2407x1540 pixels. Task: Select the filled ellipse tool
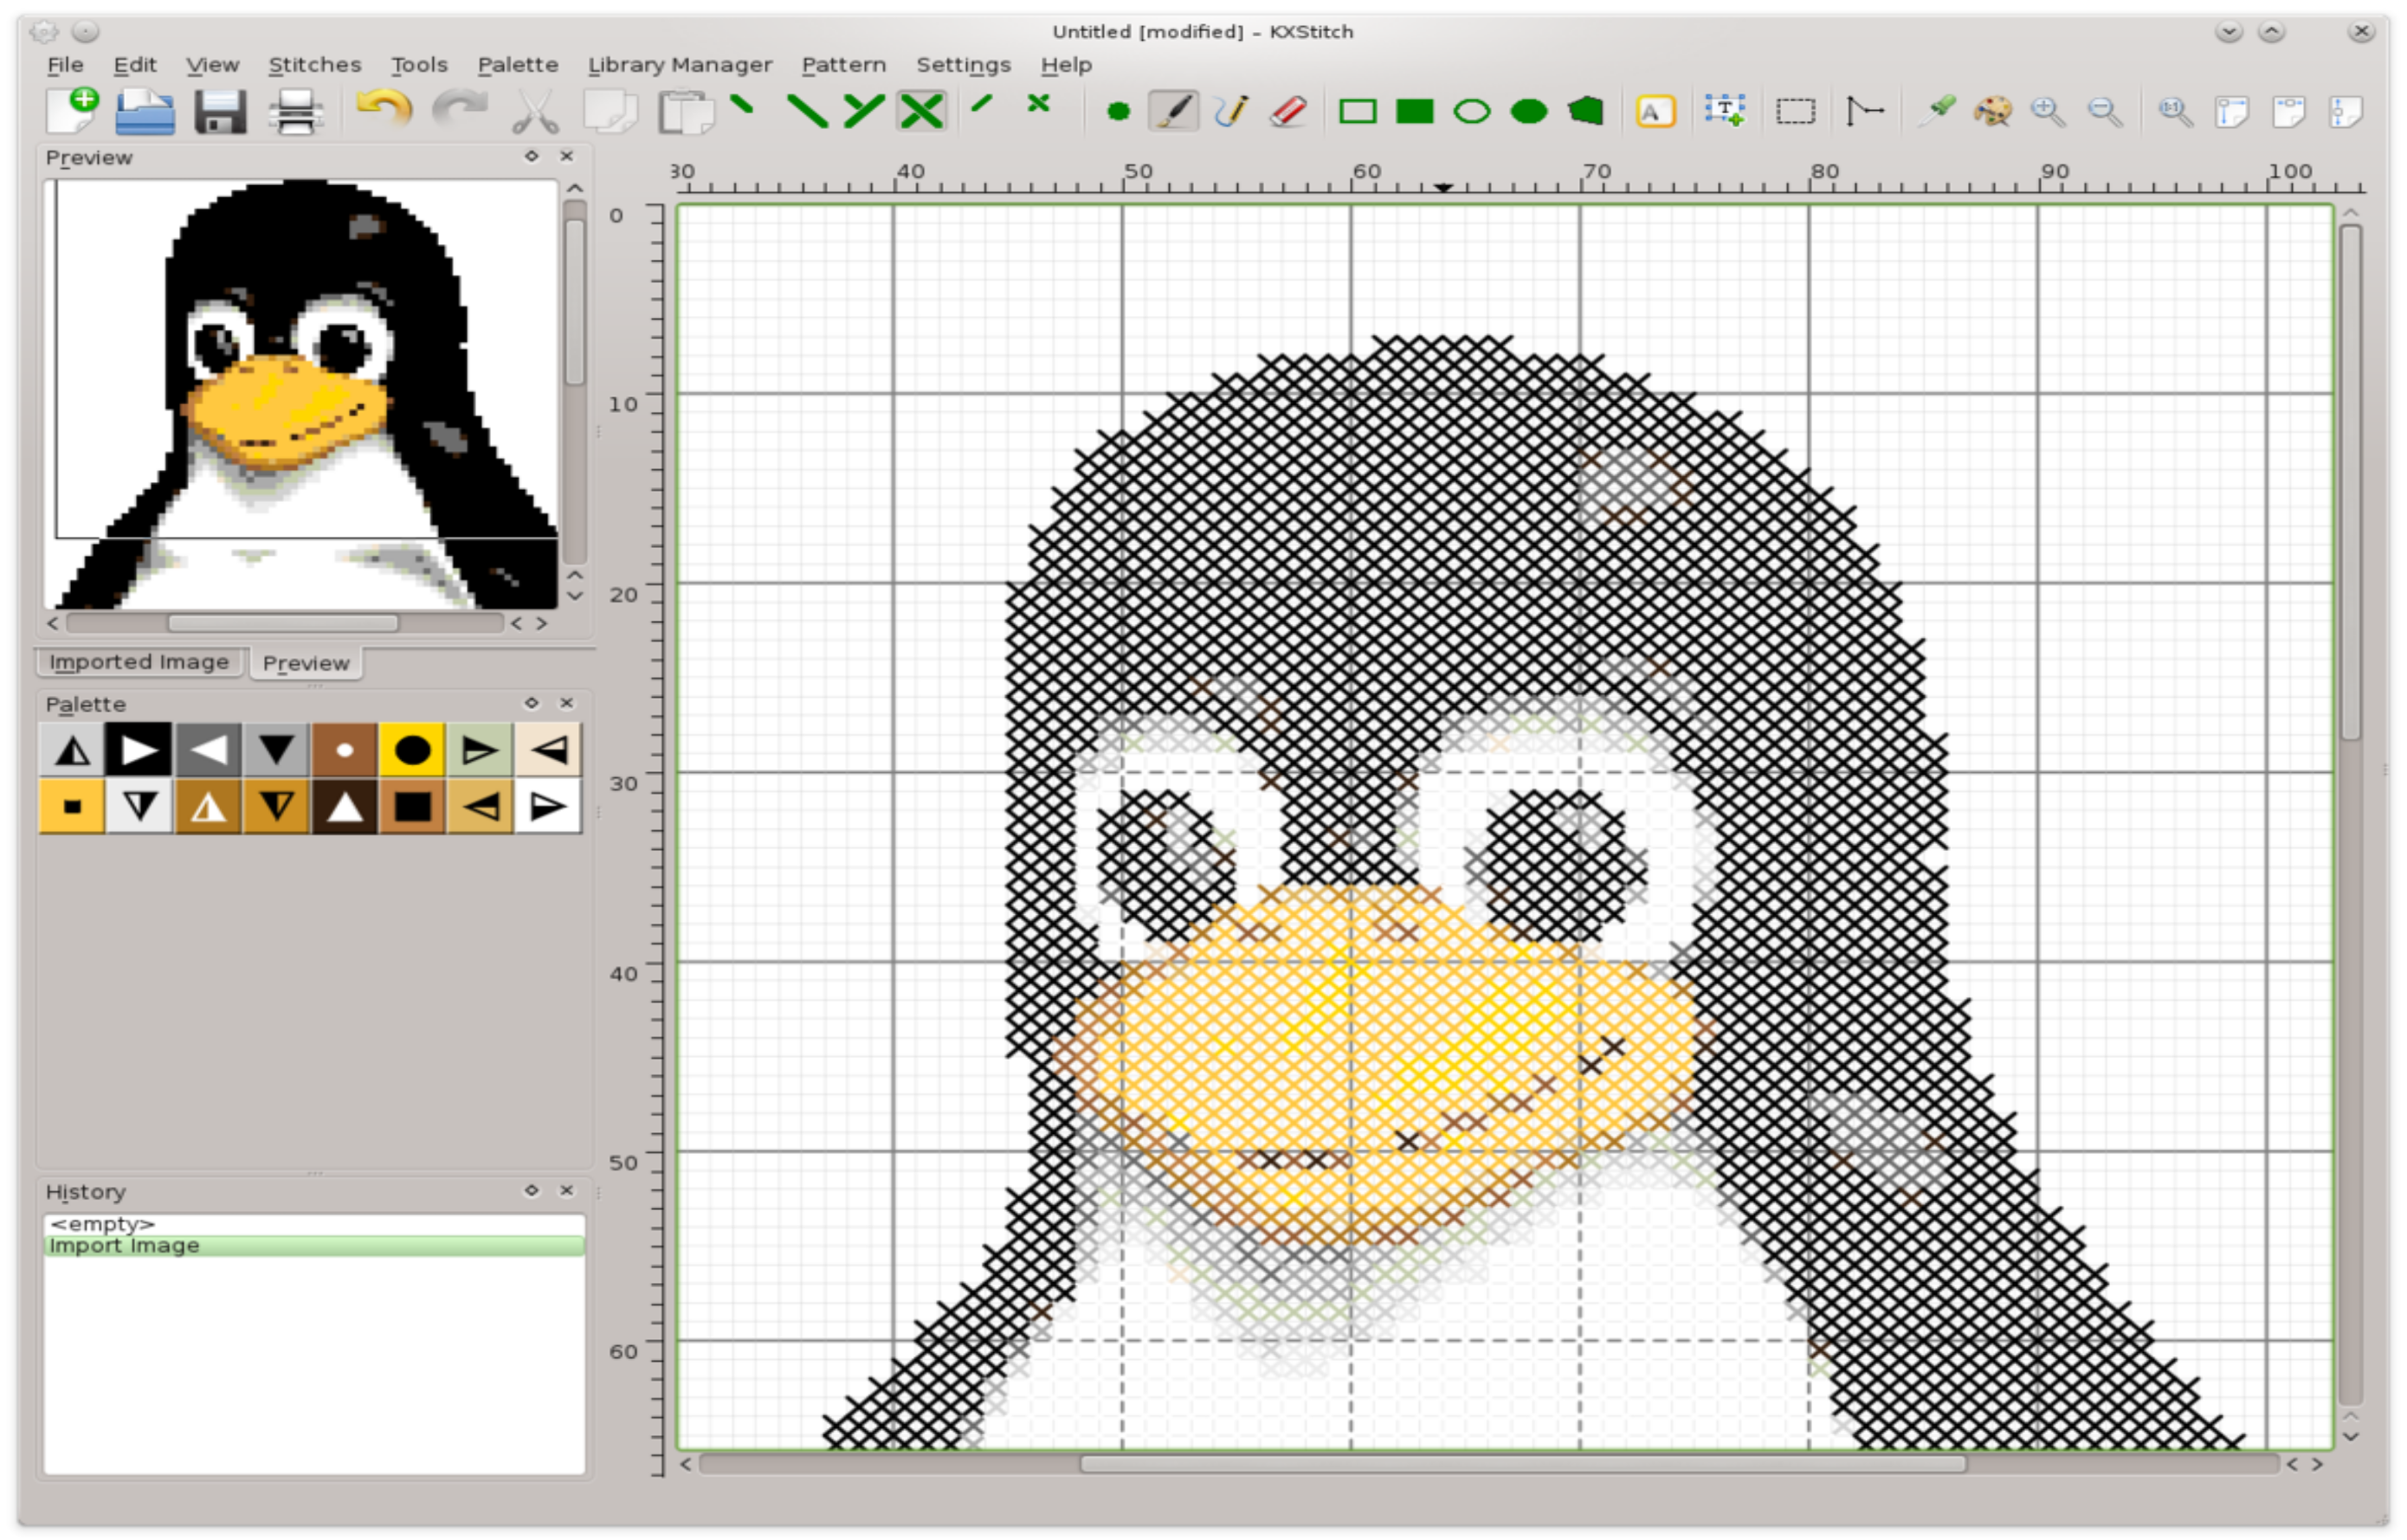coord(1529,111)
